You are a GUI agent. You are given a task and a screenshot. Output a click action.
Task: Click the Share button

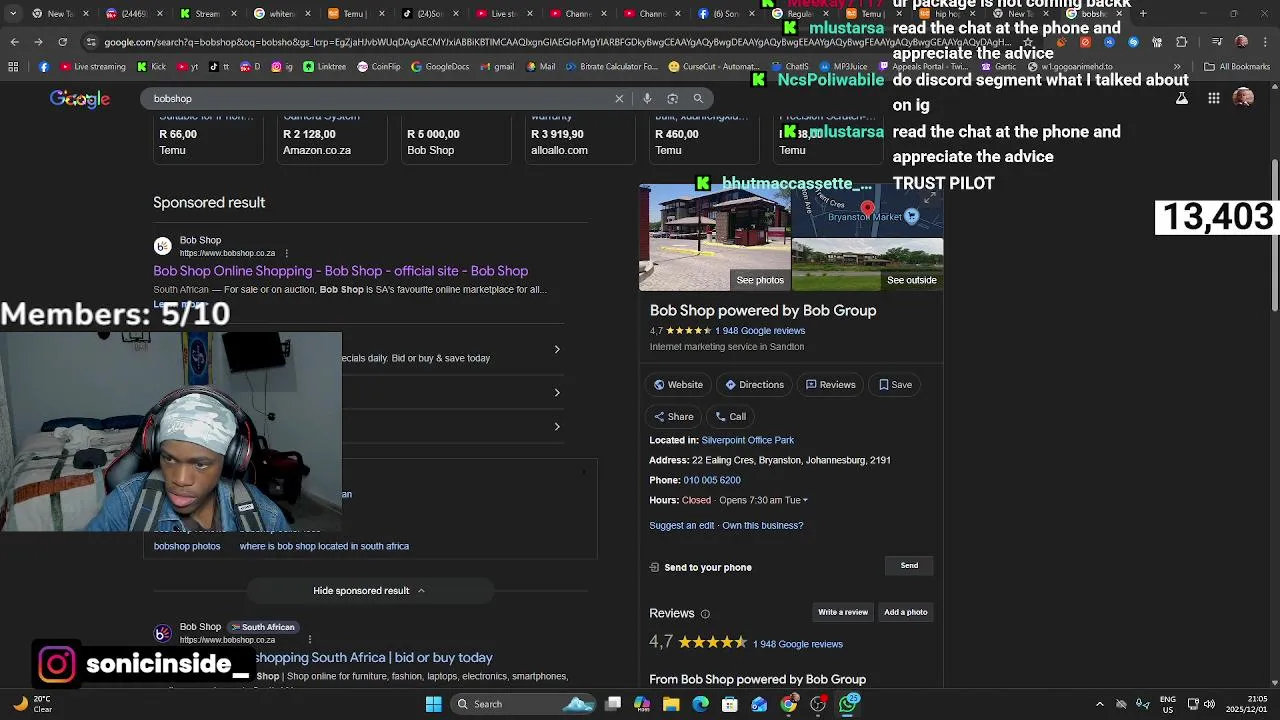tap(673, 416)
